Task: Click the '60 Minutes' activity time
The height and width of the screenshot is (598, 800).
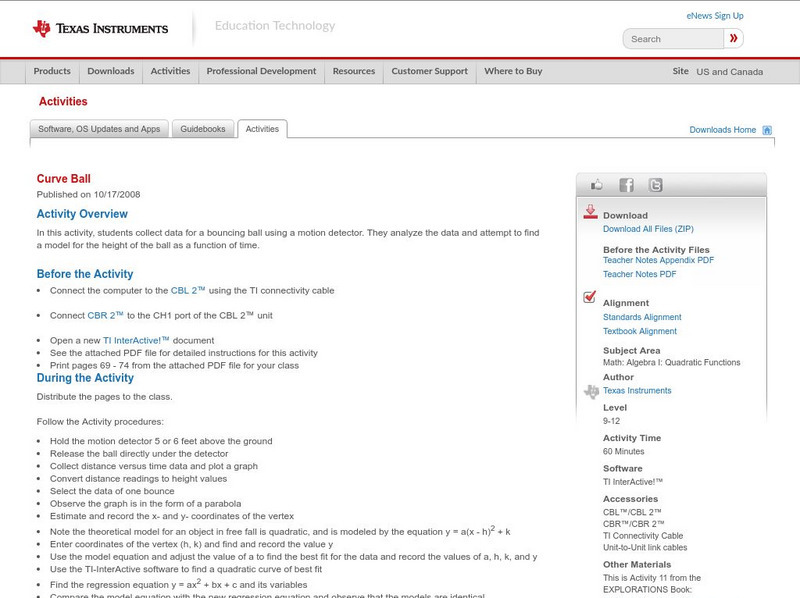Action: (623, 452)
